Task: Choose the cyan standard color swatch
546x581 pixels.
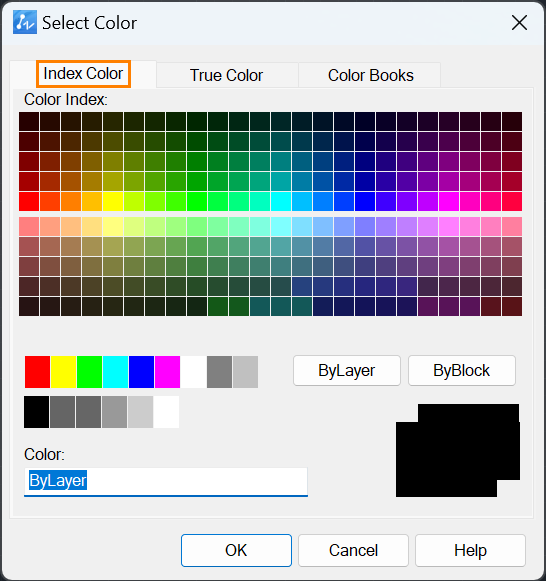Action: click(x=116, y=372)
